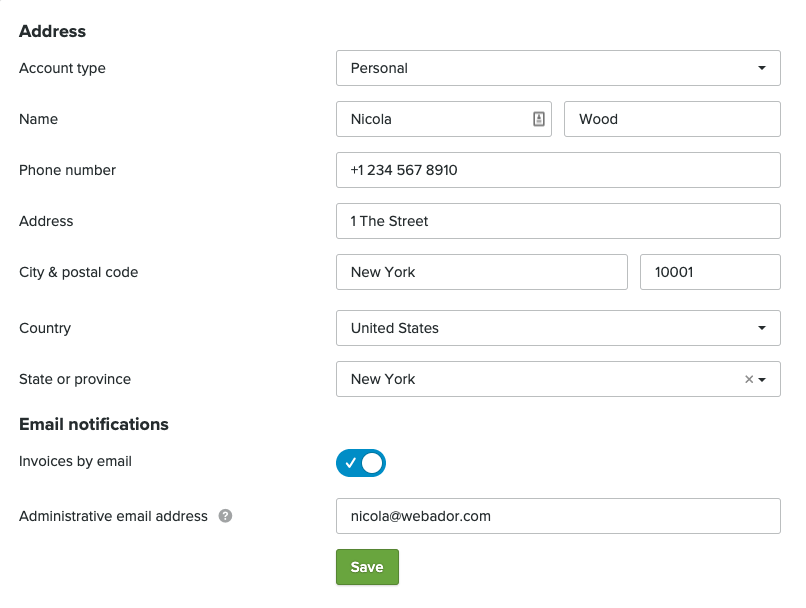The image size is (806, 608).
Task: Open State or province dropdown arrow
Action: coord(763,380)
